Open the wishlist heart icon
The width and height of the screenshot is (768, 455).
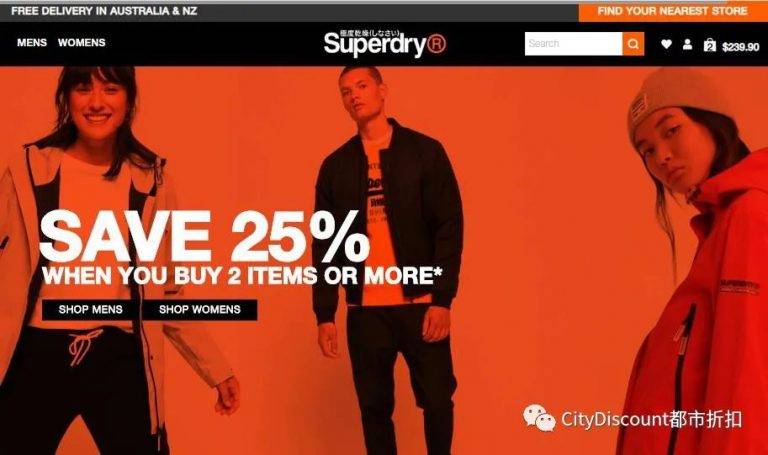(666, 44)
